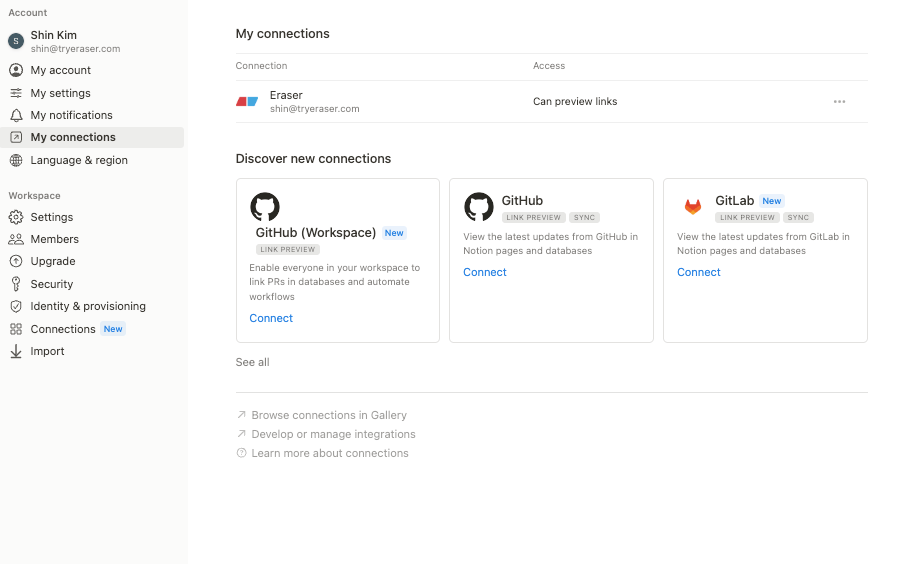Click the shin@tryeraser.com account email in sidebar
This screenshot has width=912, height=564.
pyautogui.click(x=76, y=49)
